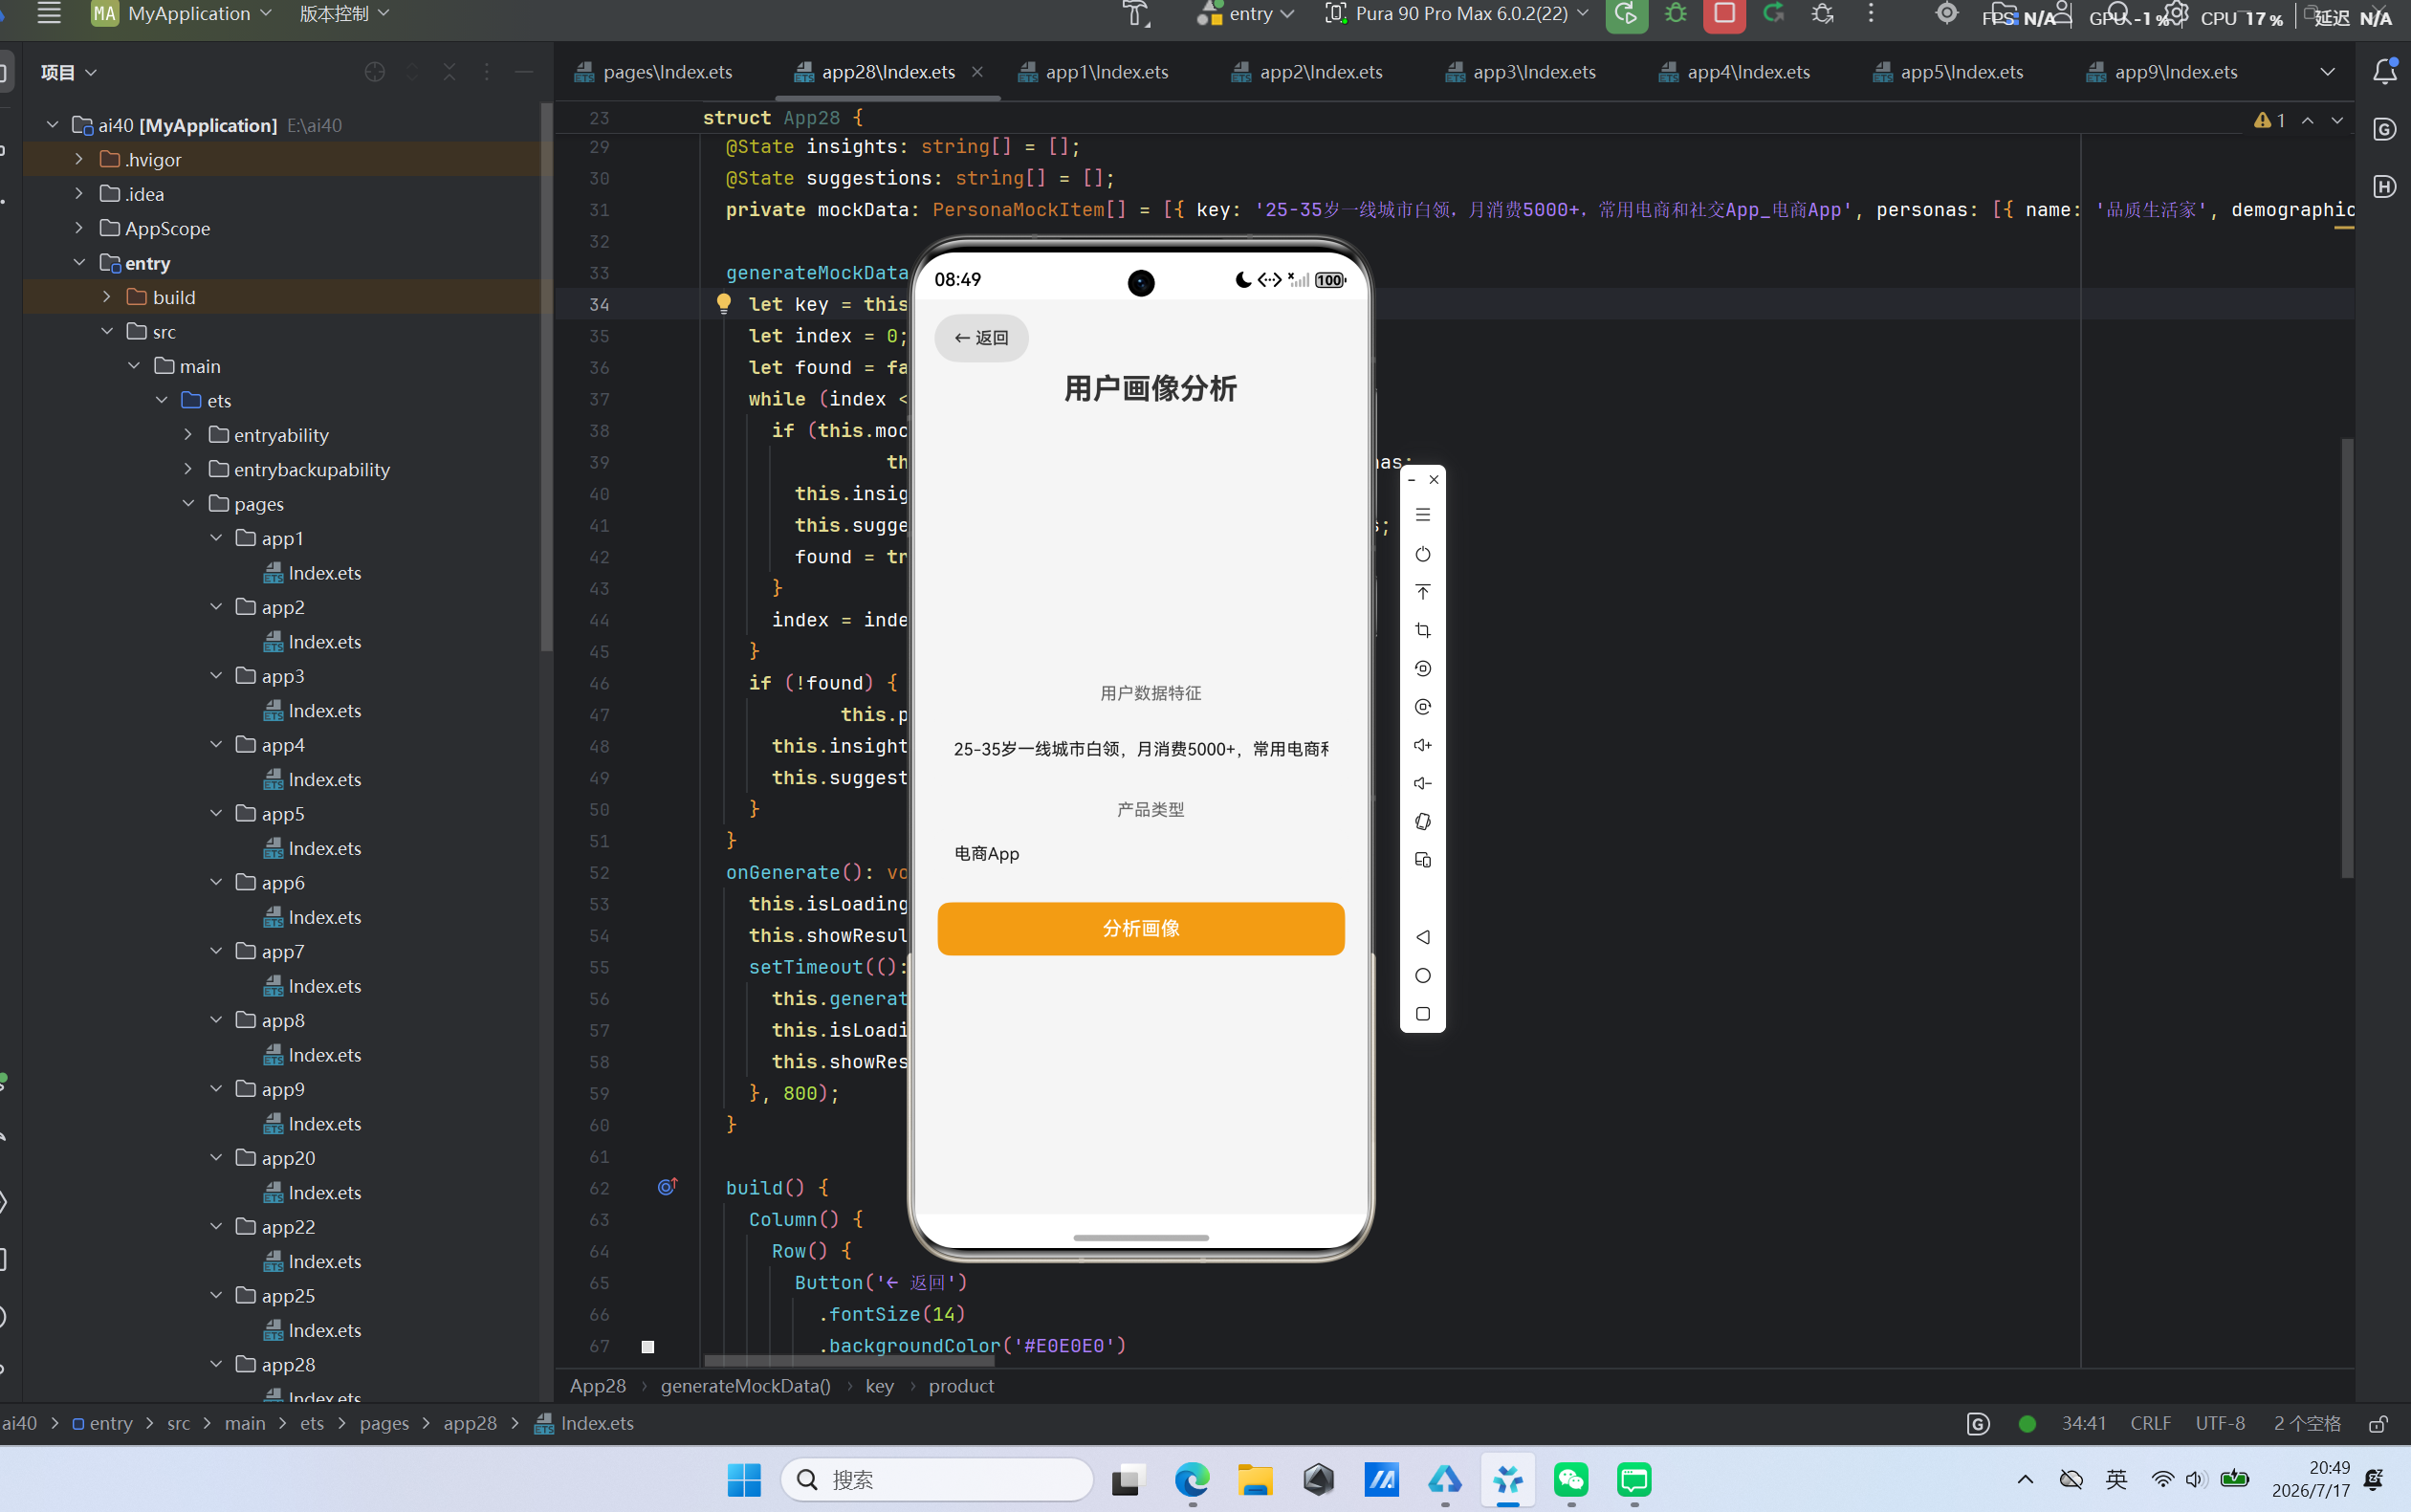Switch to pages\Index.ets tab

(x=654, y=72)
